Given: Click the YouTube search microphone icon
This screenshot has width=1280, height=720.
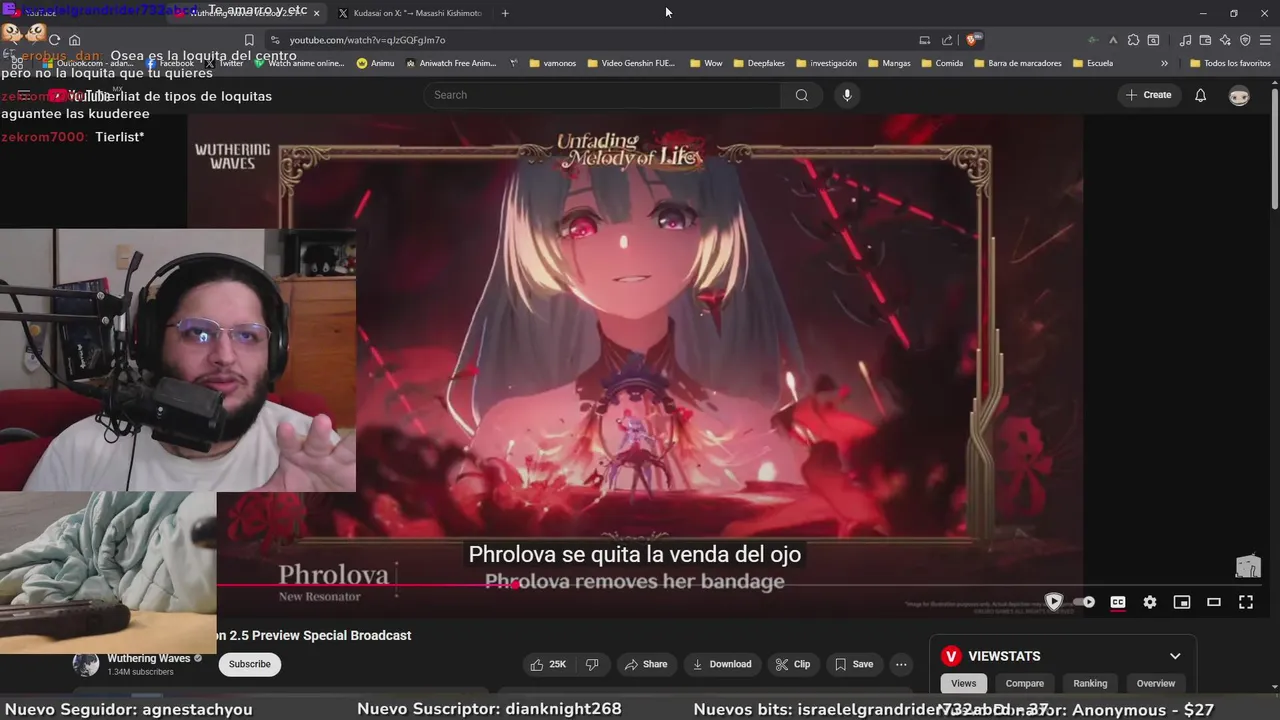Looking at the screenshot, I should [847, 95].
